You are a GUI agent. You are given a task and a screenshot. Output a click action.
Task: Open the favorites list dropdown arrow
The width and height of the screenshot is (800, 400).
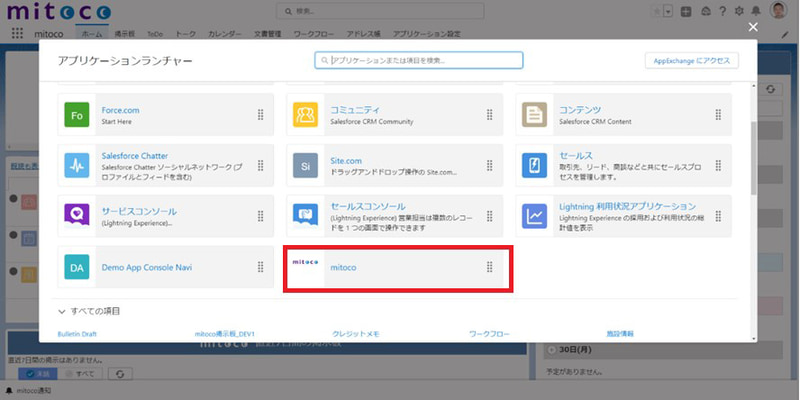(669, 12)
